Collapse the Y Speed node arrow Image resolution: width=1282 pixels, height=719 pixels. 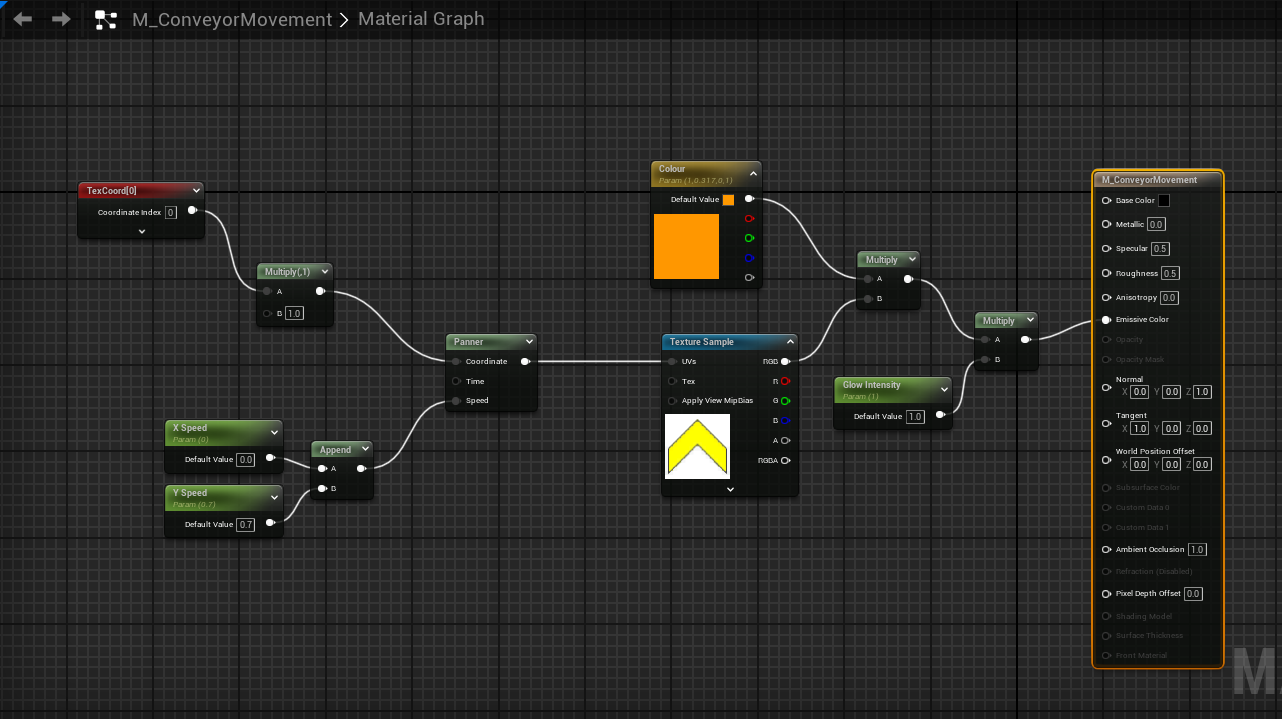coord(274,496)
